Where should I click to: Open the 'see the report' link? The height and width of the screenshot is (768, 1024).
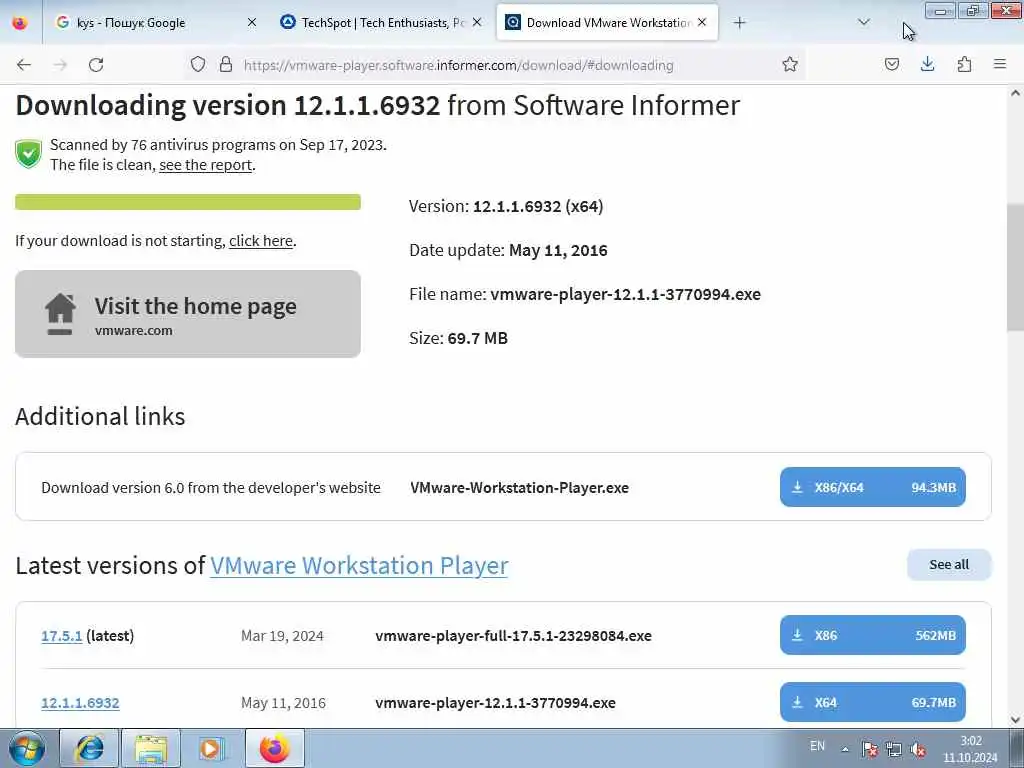(x=205, y=165)
